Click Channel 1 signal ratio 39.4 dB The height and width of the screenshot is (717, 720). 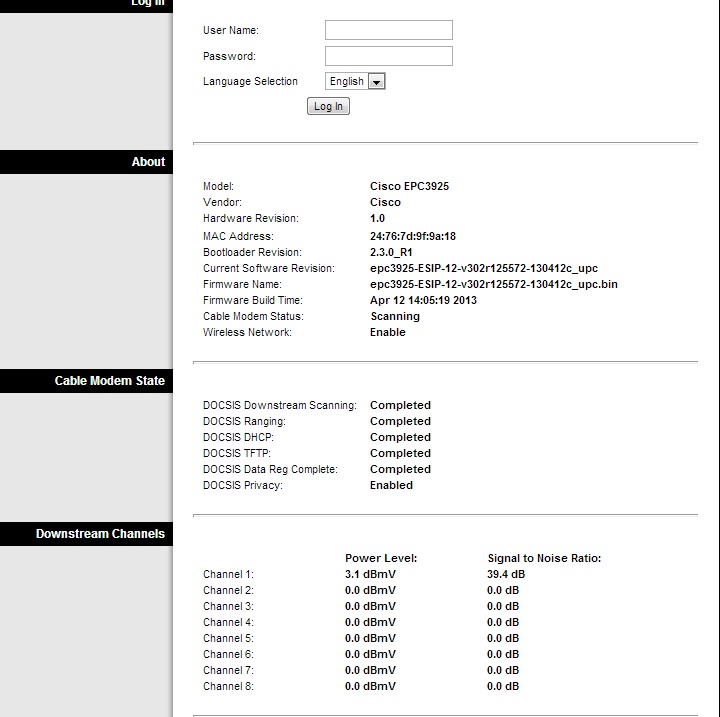point(506,574)
